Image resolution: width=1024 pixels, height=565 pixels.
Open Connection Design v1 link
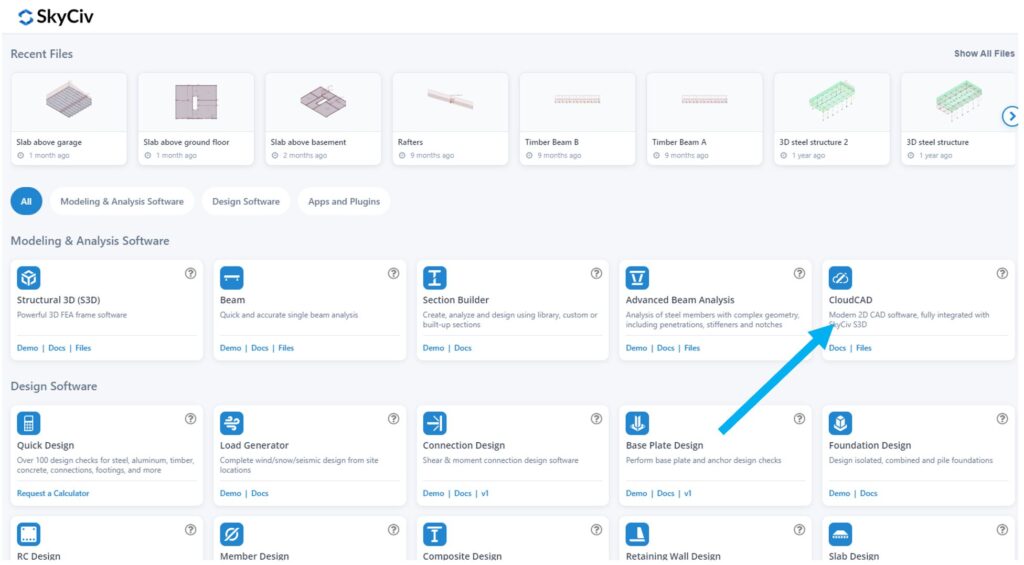[x=485, y=494]
